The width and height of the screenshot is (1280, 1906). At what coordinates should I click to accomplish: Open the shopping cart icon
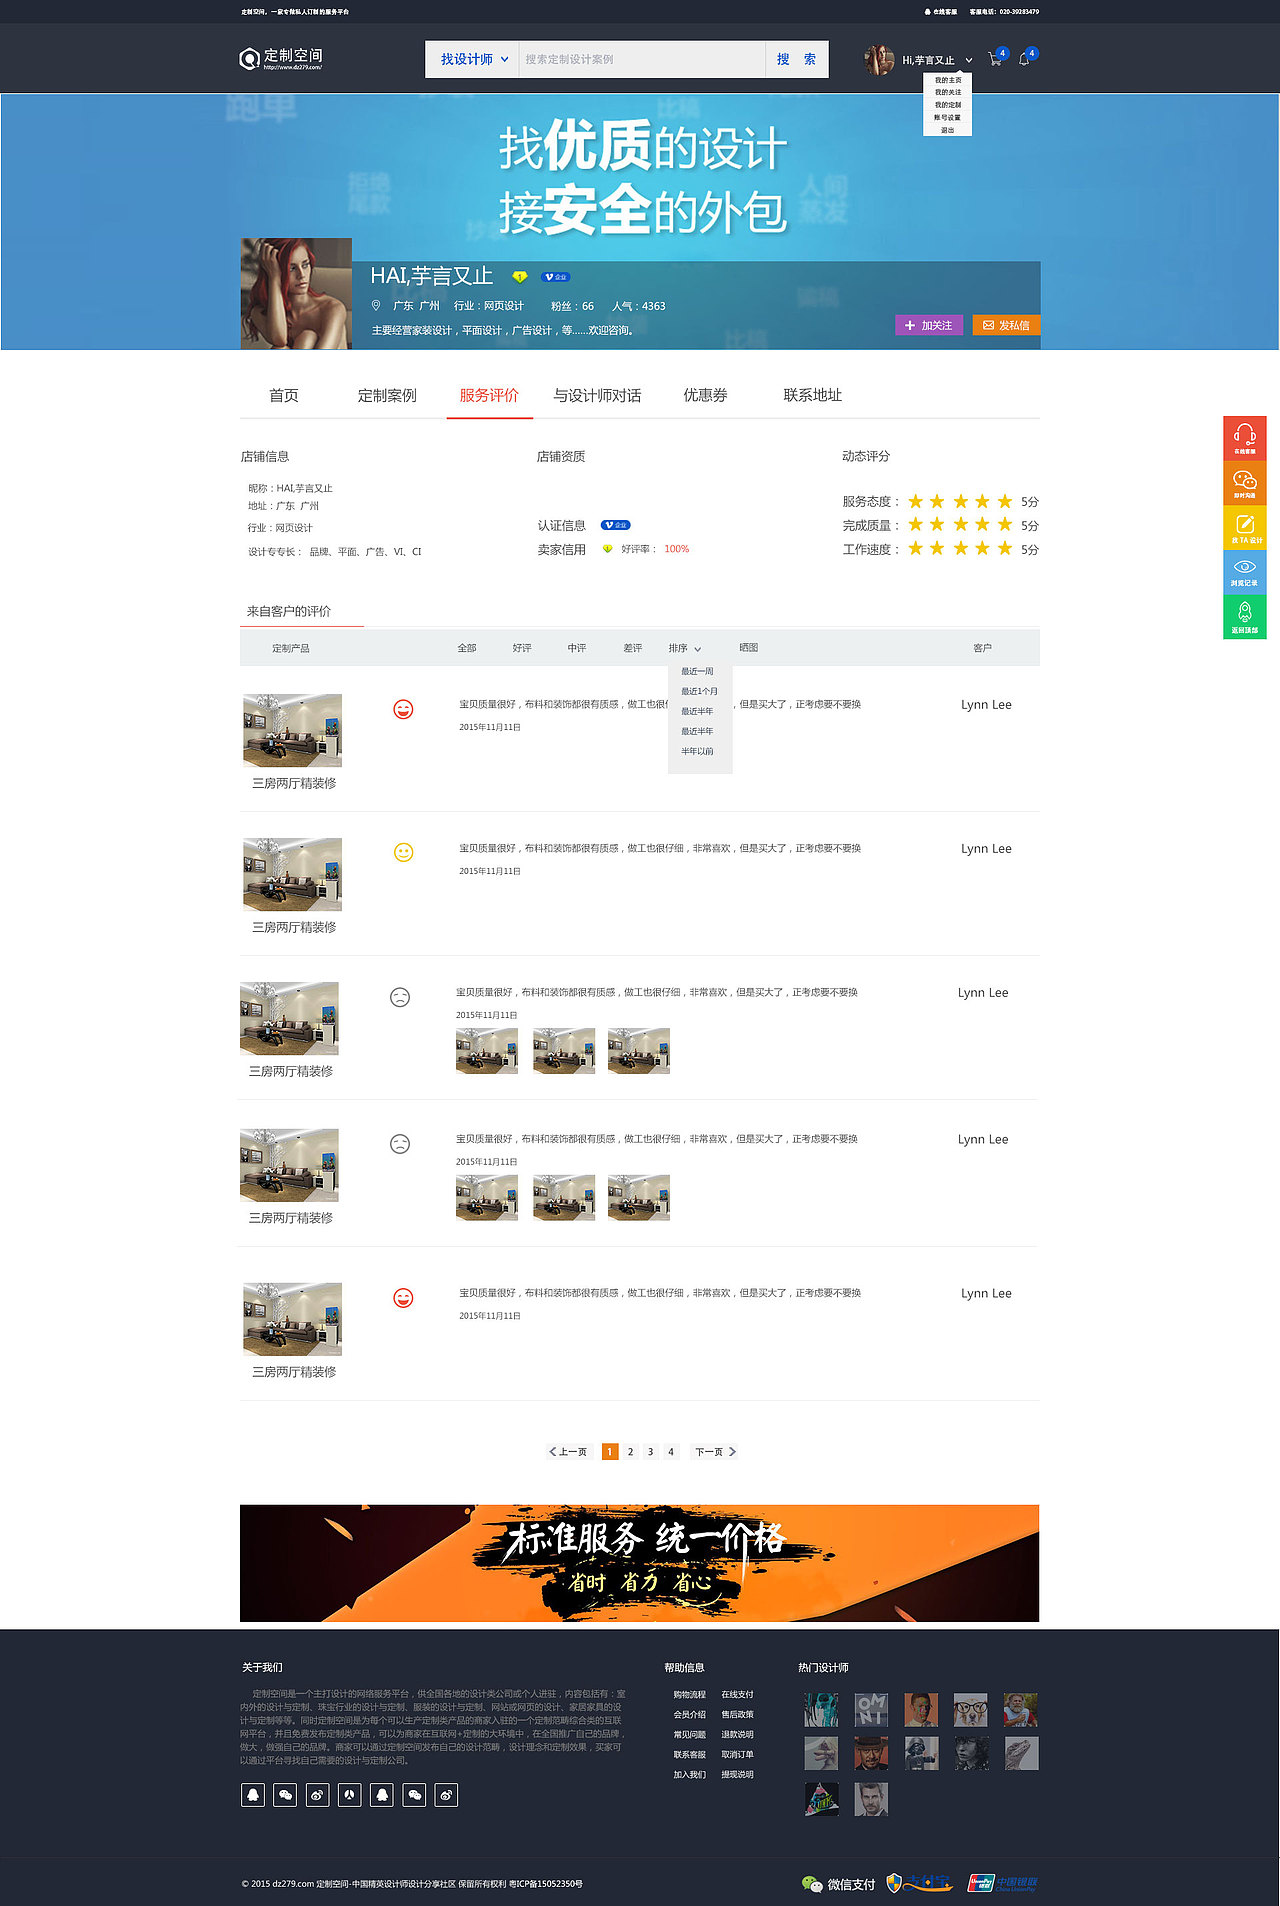pos(995,60)
